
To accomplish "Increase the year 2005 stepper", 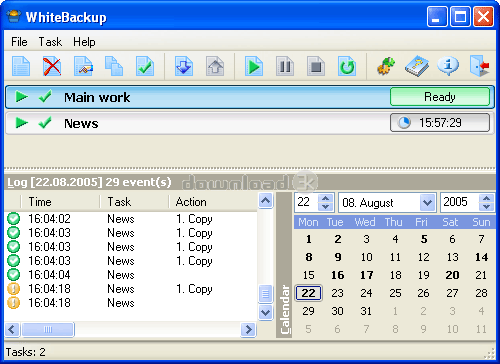I will pyautogui.click(x=486, y=198).
